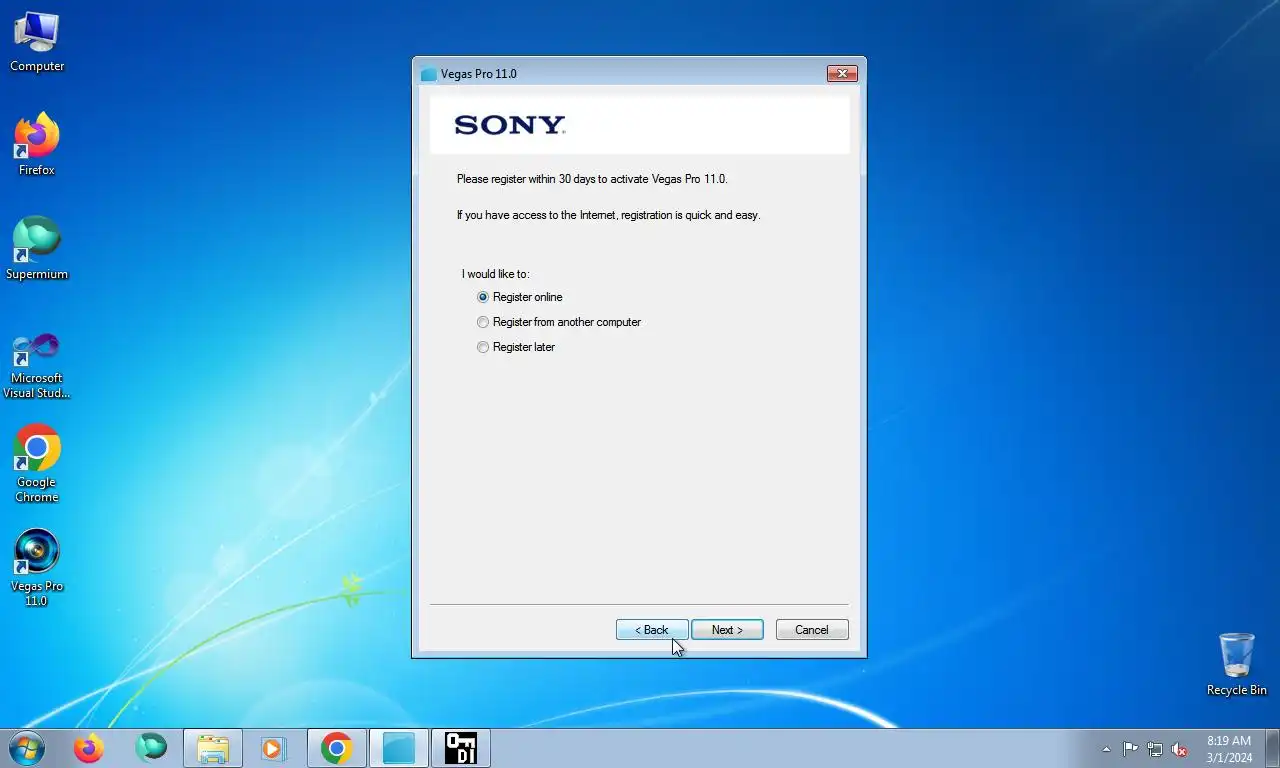Screen dimensions: 1280x768
Task: Open Windows Media Player from the taskbar
Action: (x=274, y=748)
